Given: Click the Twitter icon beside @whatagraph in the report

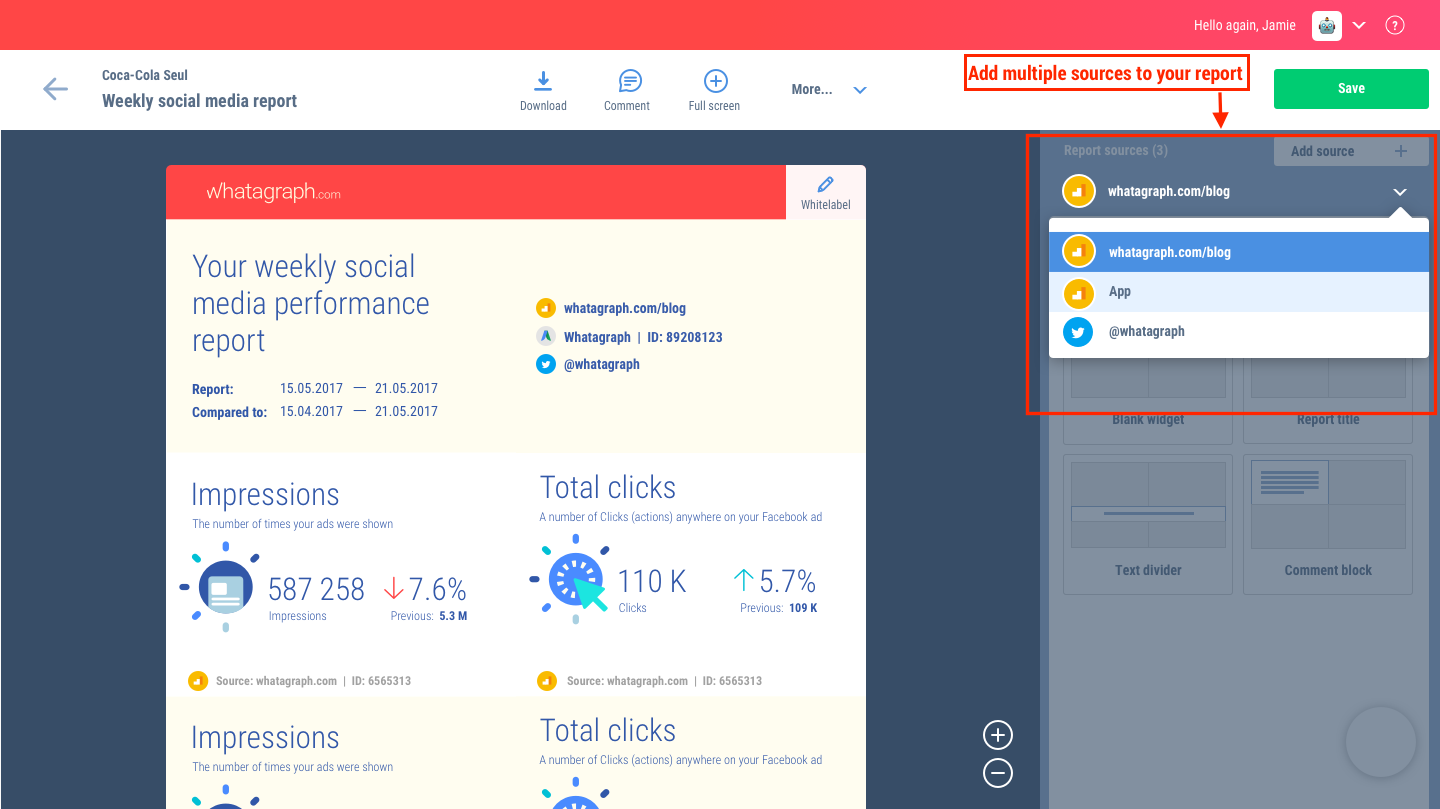Looking at the screenshot, I should coord(545,364).
